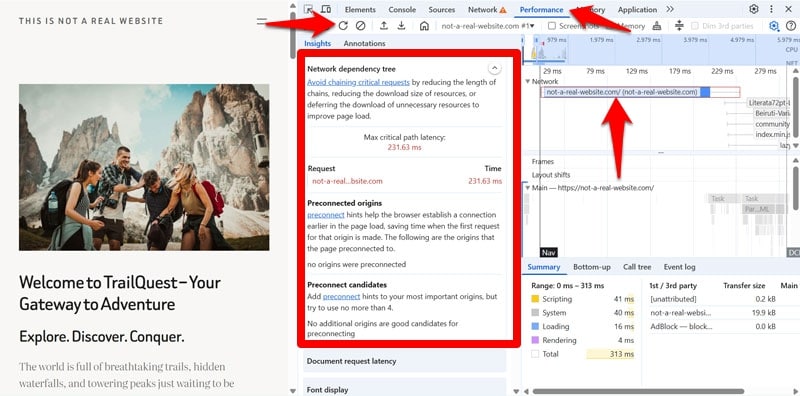Click the inspect element picker icon
Image resolution: width=800 pixels, height=396 pixels.
tap(309, 9)
